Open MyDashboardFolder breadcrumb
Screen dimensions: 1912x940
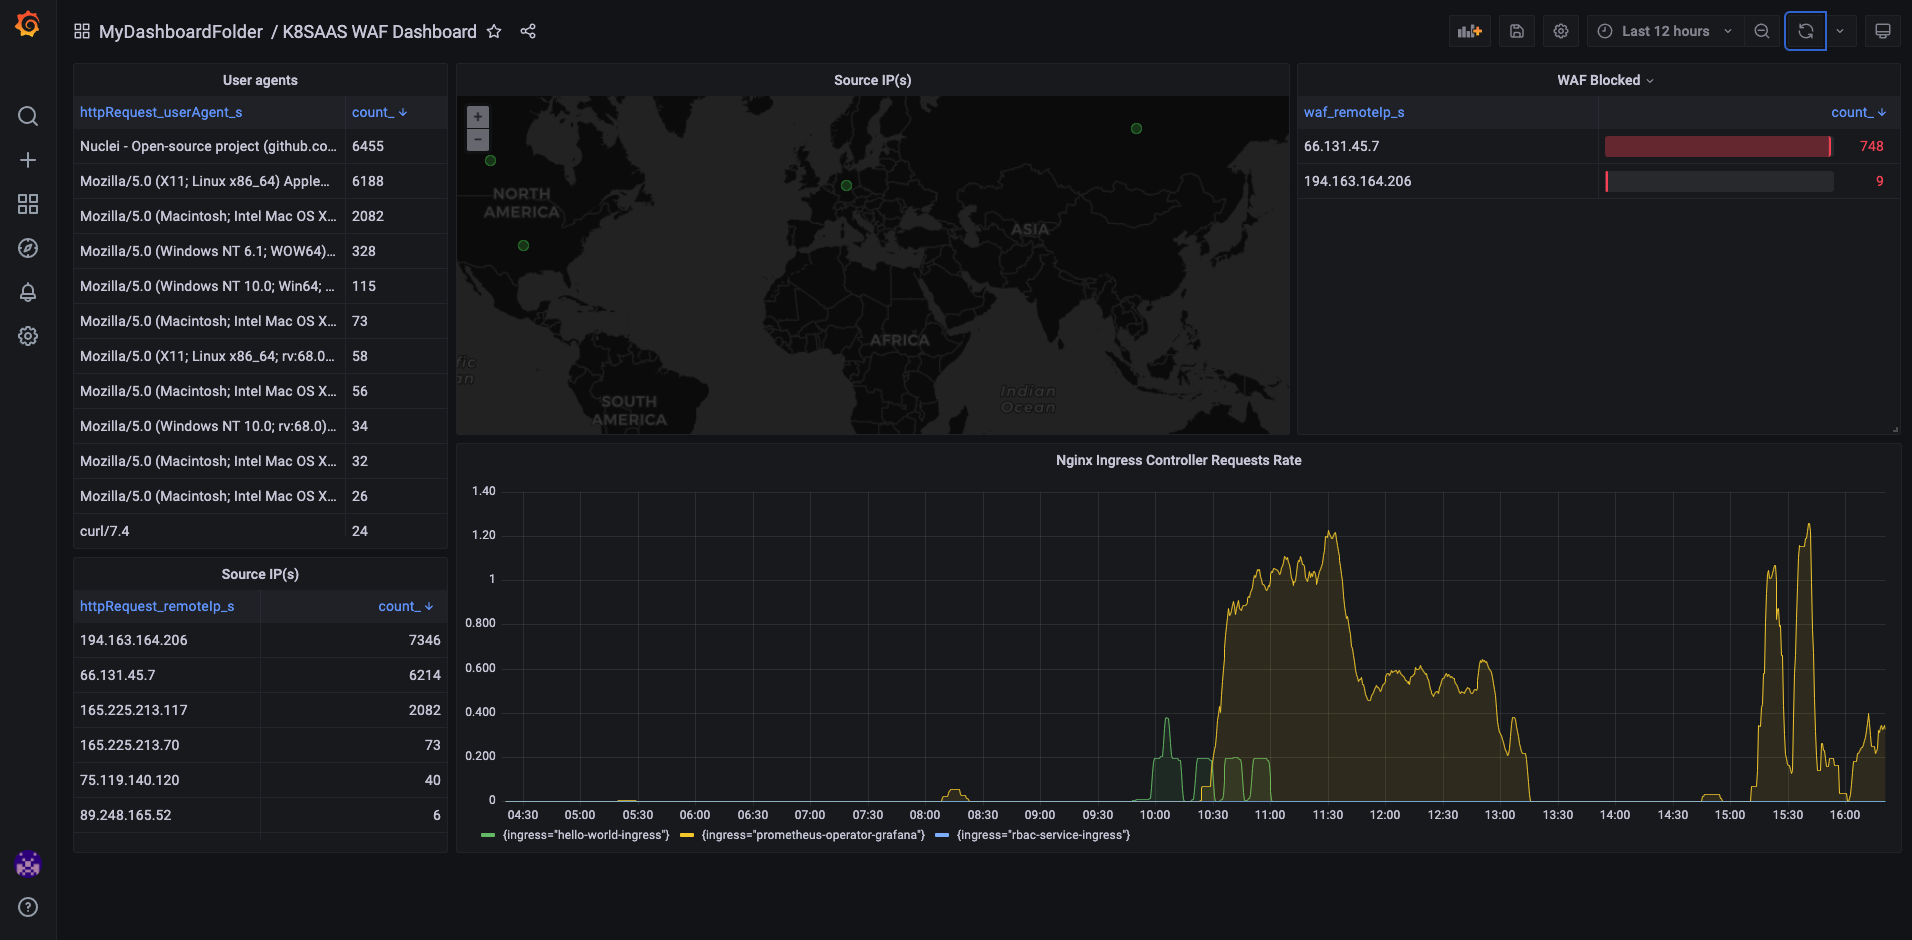click(x=181, y=32)
